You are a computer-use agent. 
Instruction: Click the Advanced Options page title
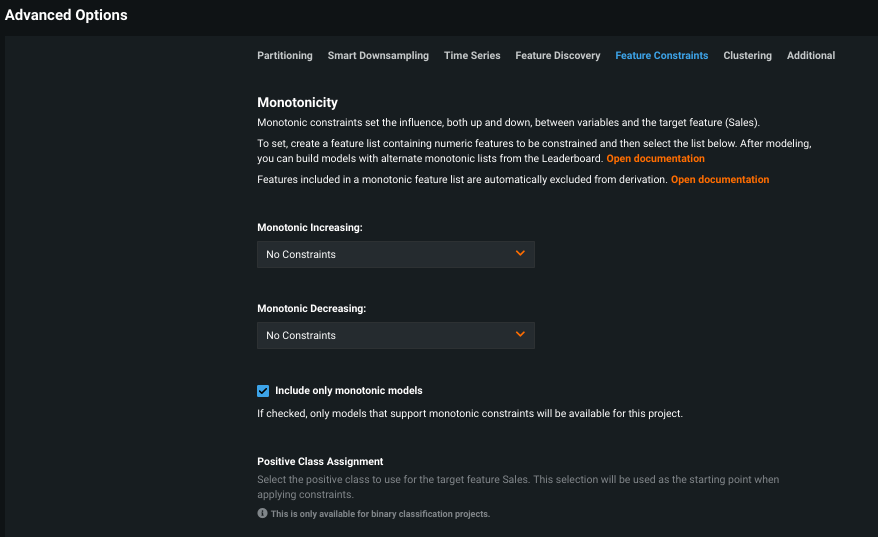66,16
